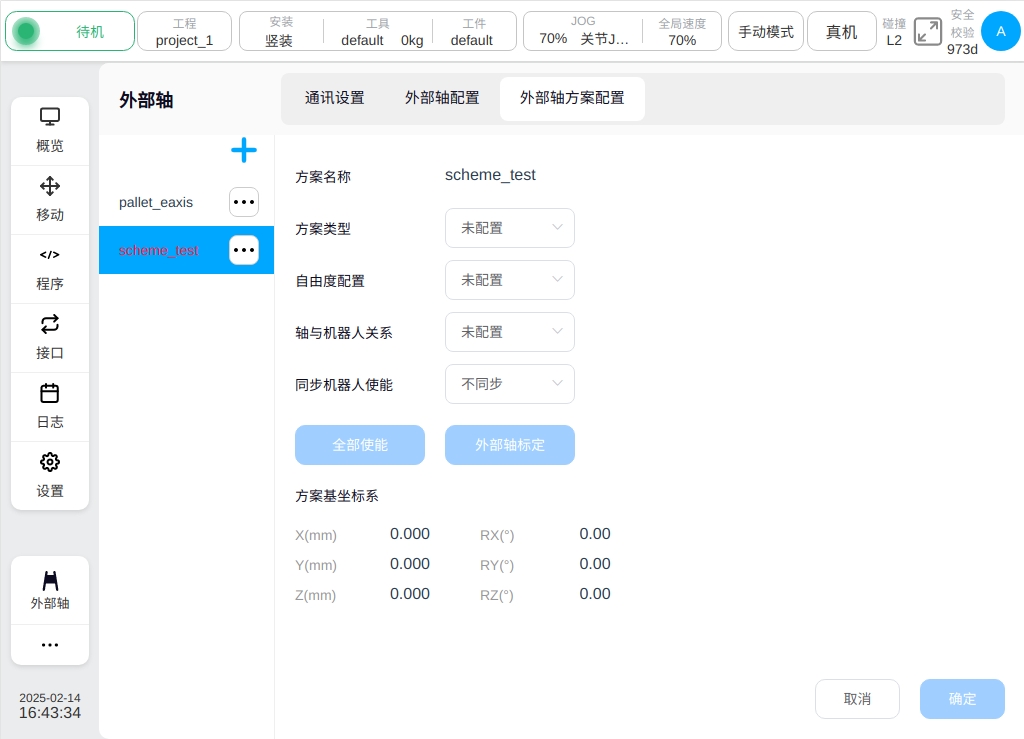The height and width of the screenshot is (739, 1024).
Task: Open the 移动 move panel
Action: (50, 200)
